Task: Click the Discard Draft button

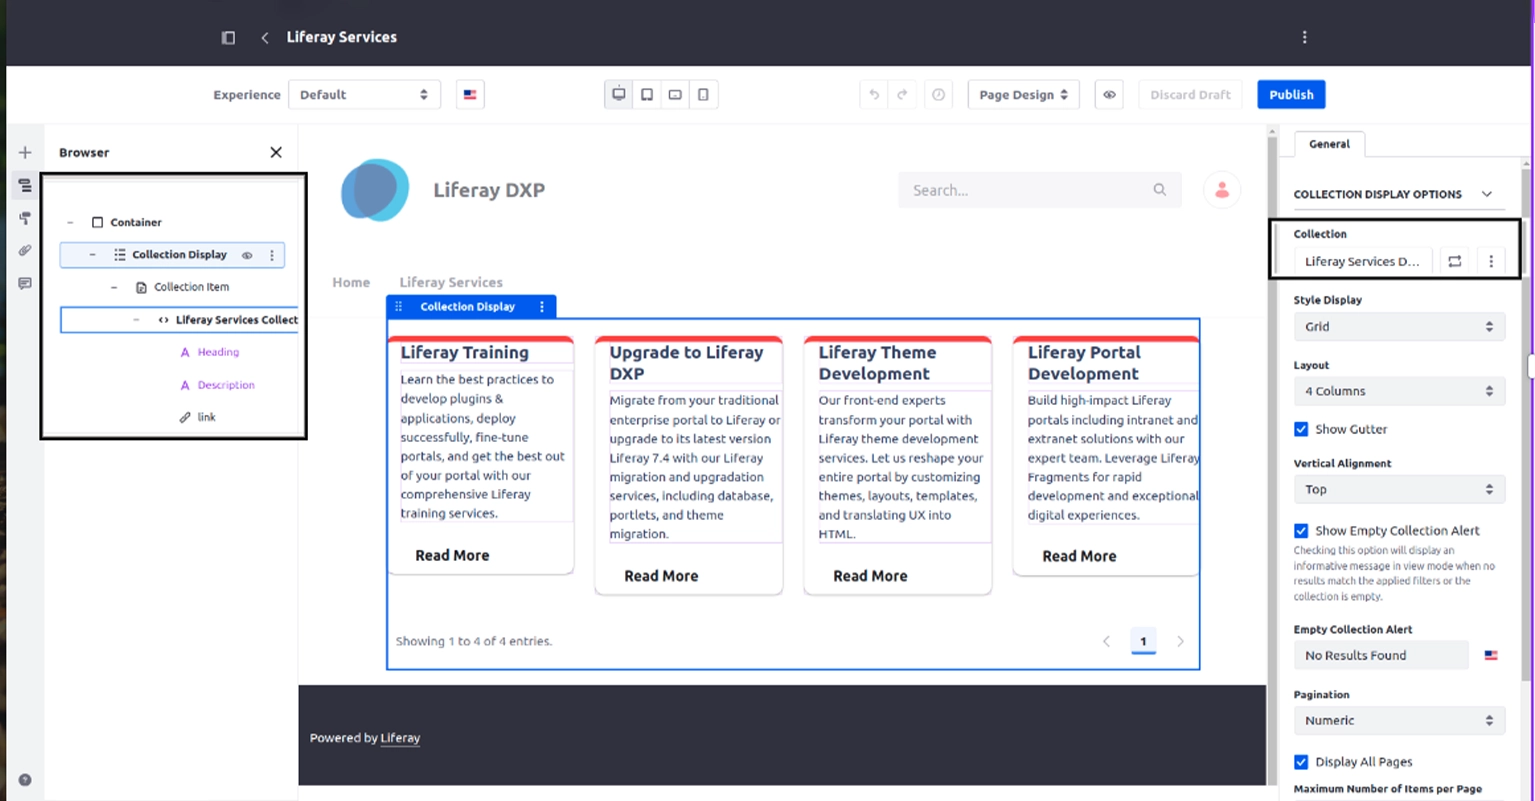Action: click(x=1190, y=95)
